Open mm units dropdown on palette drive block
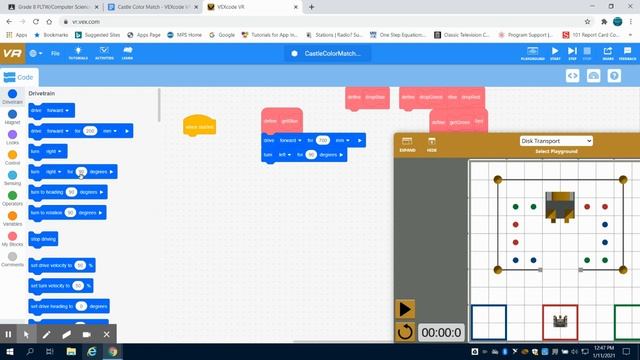Viewport: 640px width, 360px height. [x=109, y=131]
